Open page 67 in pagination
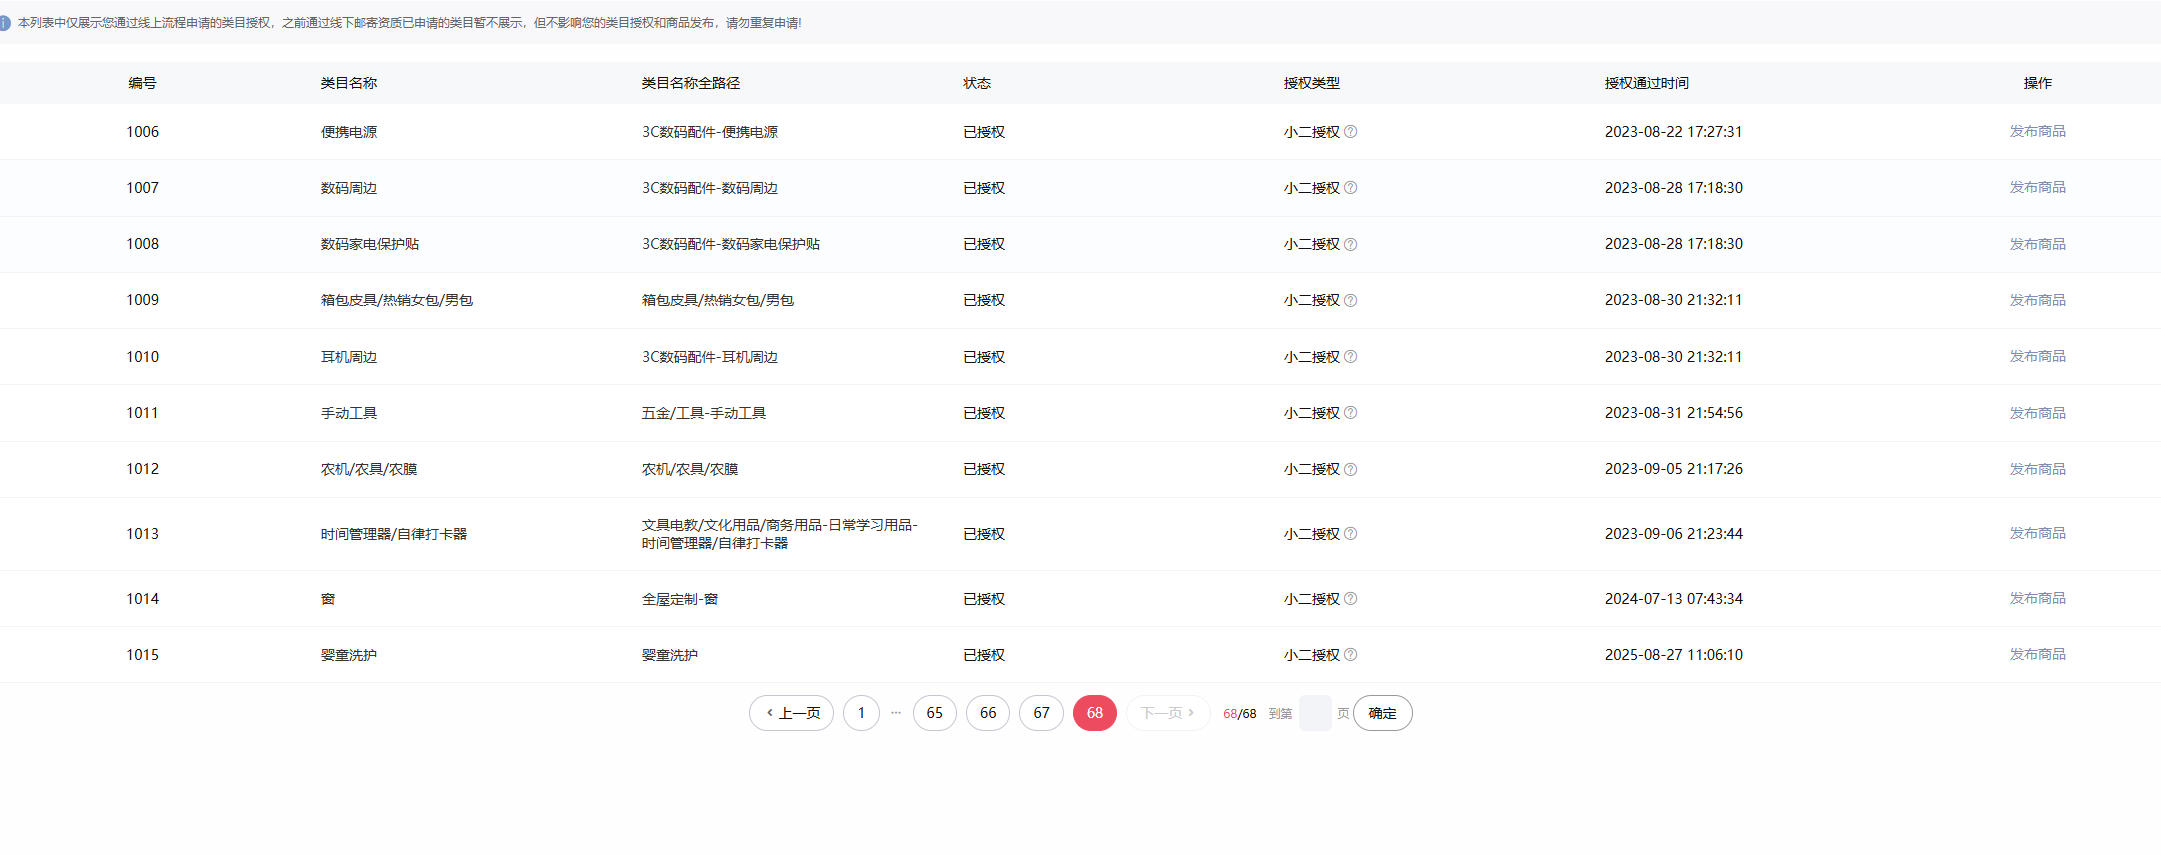The width and height of the screenshot is (2161, 855). (x=1041, y=713)
